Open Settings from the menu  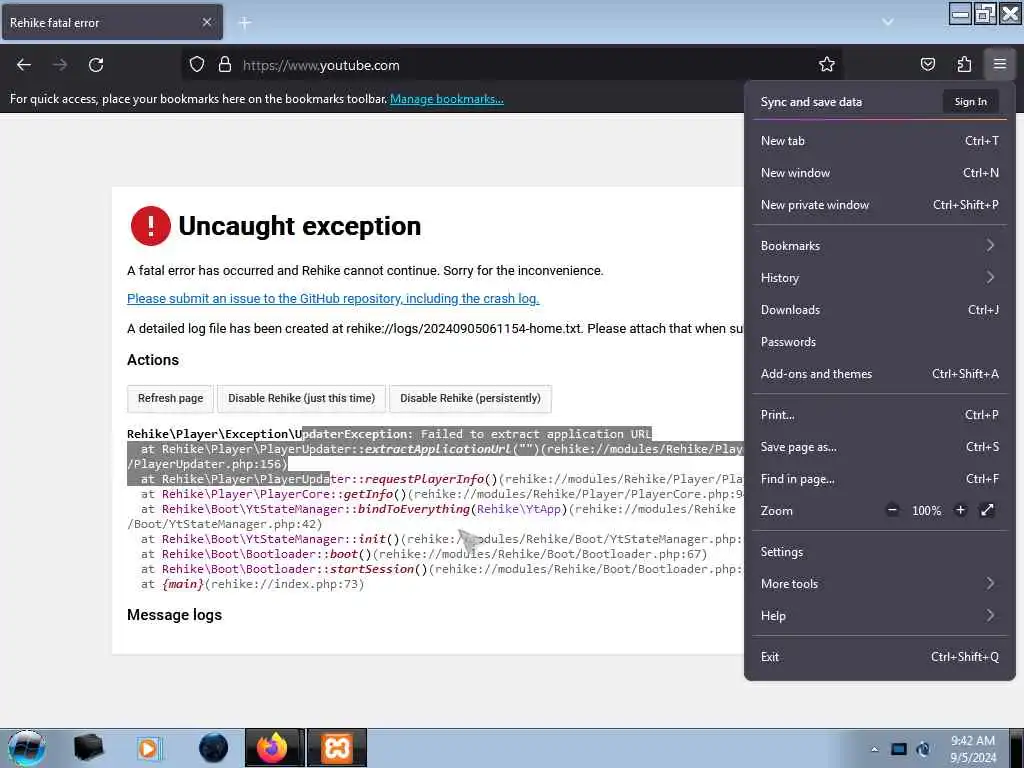(880, 552)
